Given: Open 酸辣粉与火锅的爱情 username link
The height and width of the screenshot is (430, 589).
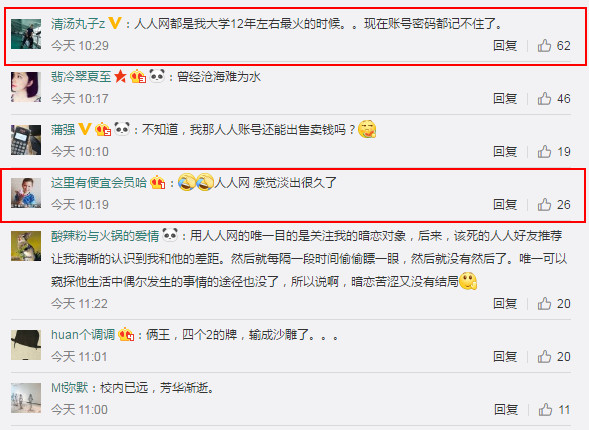Looking at the screenshot, I should point(105,236).
